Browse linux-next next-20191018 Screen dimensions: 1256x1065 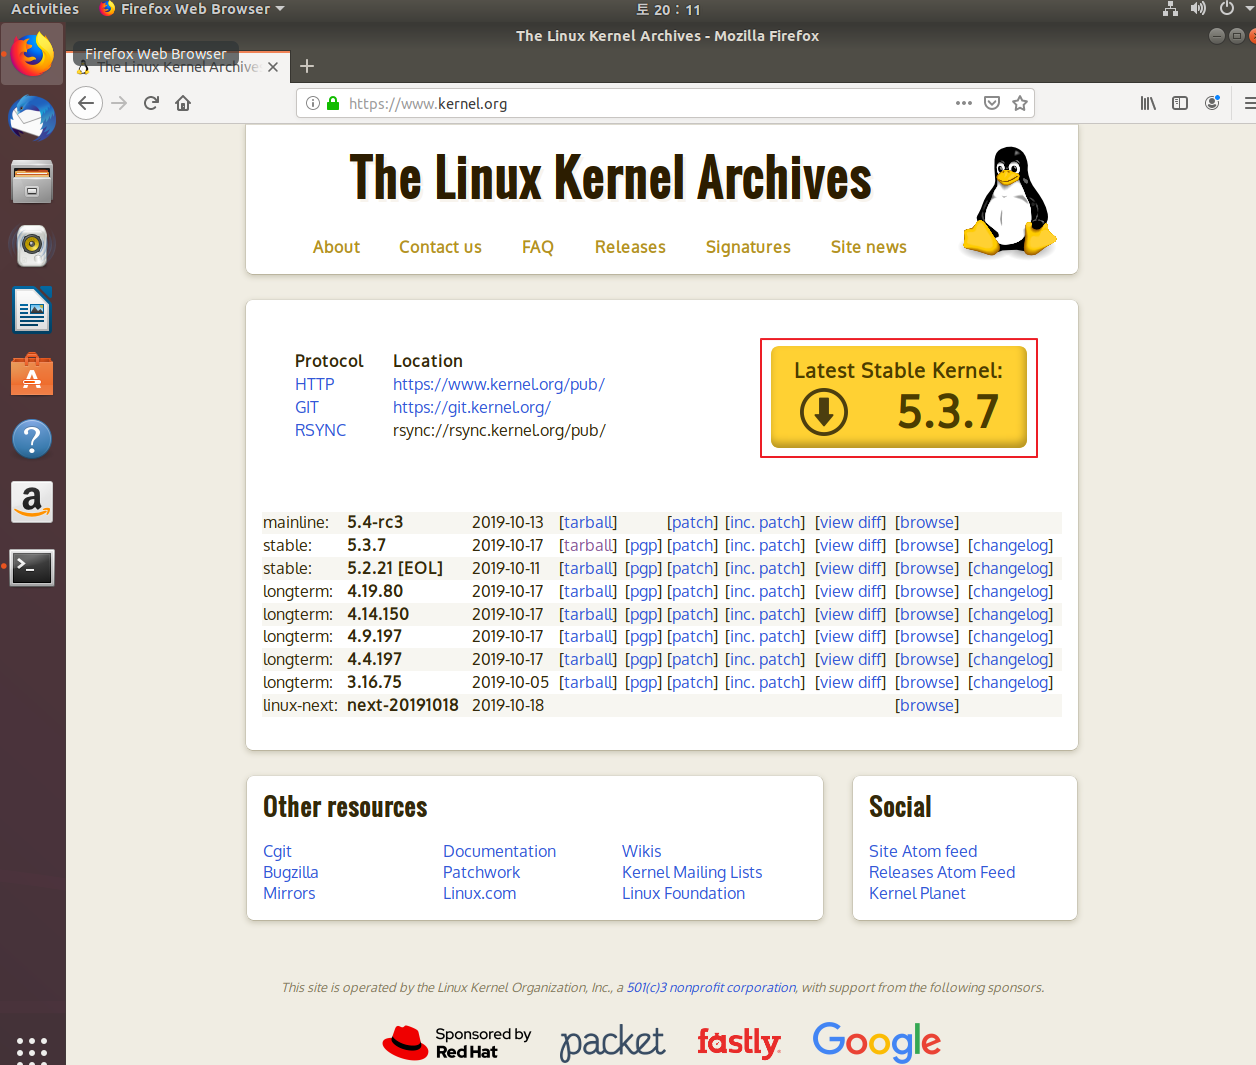coord(927,705)
